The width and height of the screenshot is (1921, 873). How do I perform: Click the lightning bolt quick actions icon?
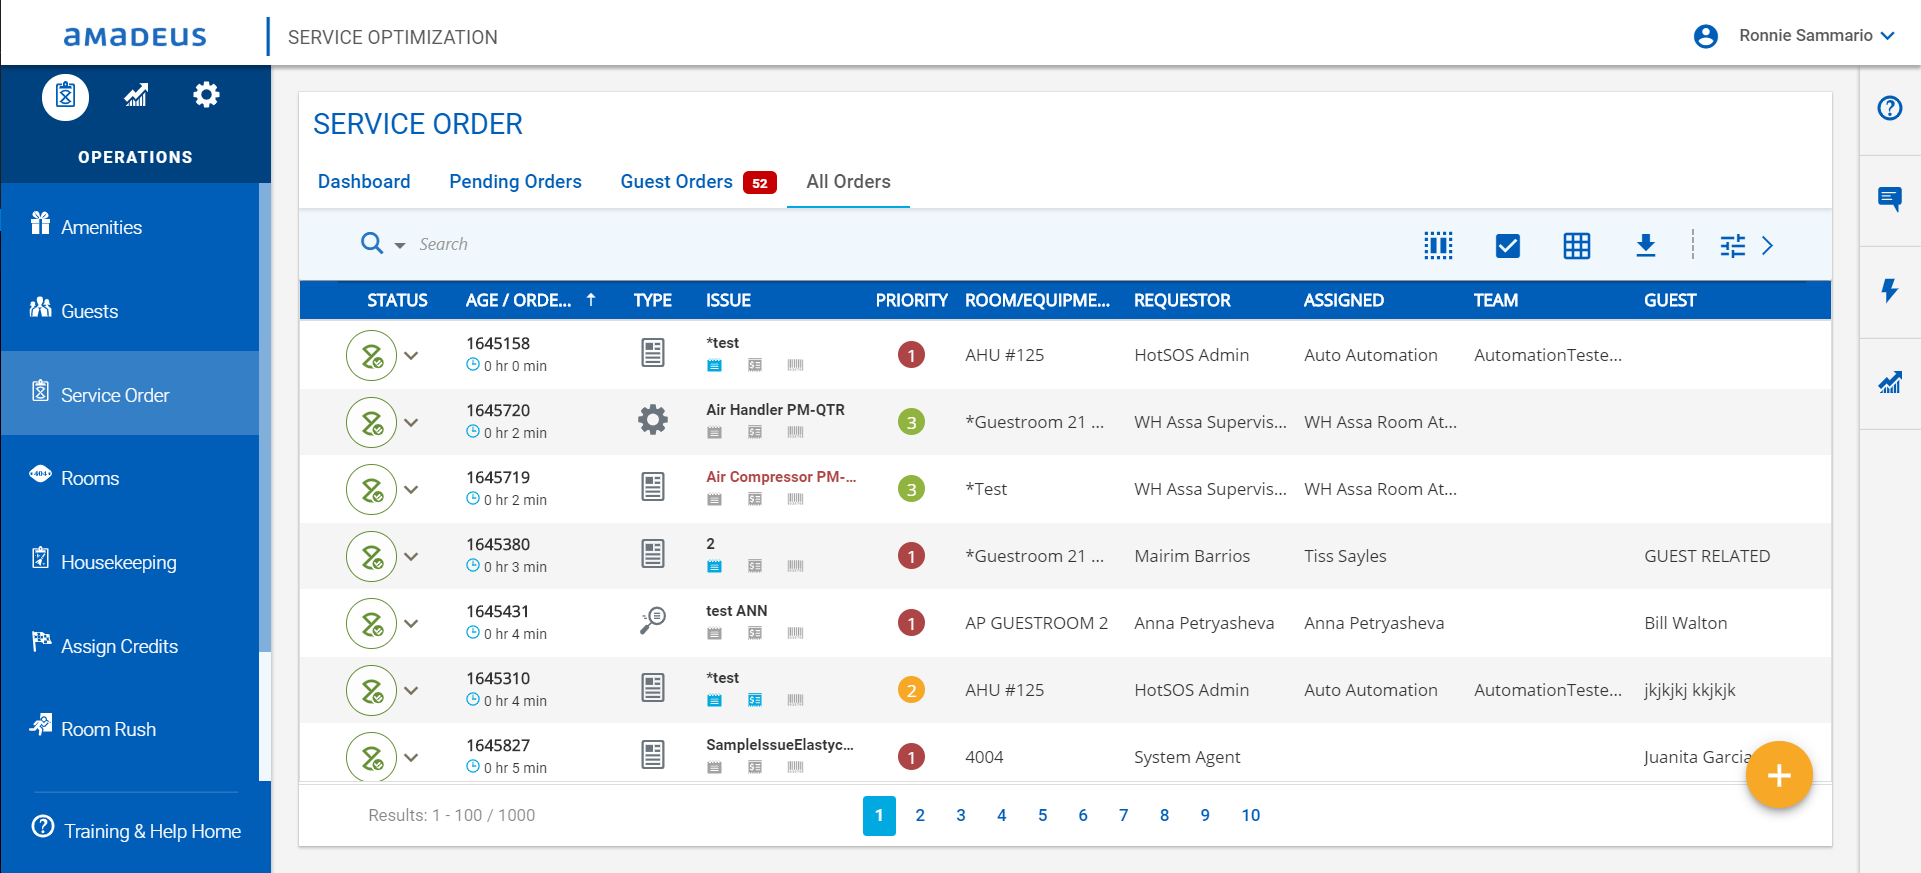(x=1889, y=291)
